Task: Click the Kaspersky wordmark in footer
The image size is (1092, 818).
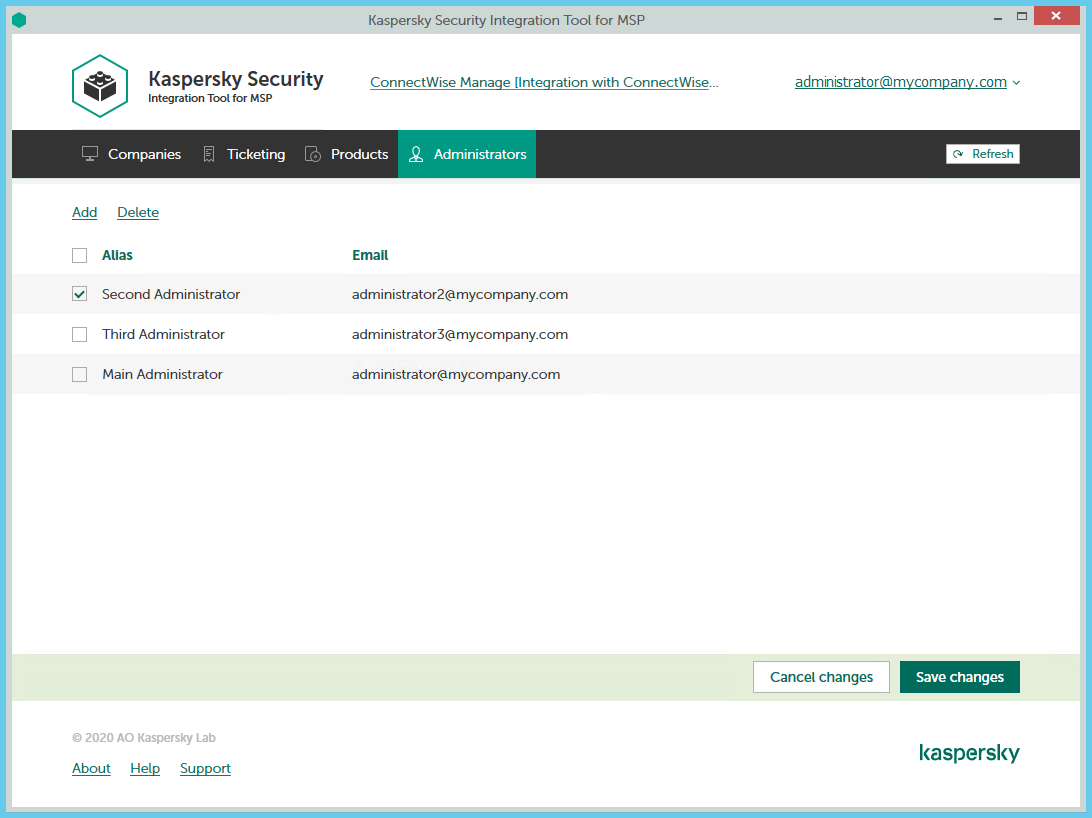Action: (x=969, y=753)
